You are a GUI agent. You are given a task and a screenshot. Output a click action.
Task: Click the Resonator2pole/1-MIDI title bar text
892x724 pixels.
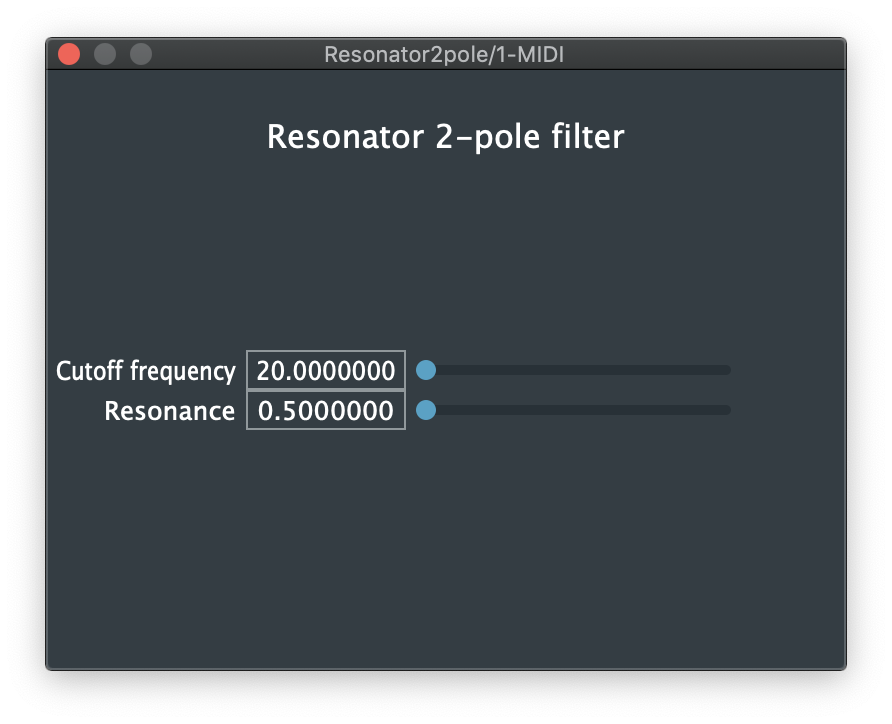pyautogui.click(x=445, y=54)
